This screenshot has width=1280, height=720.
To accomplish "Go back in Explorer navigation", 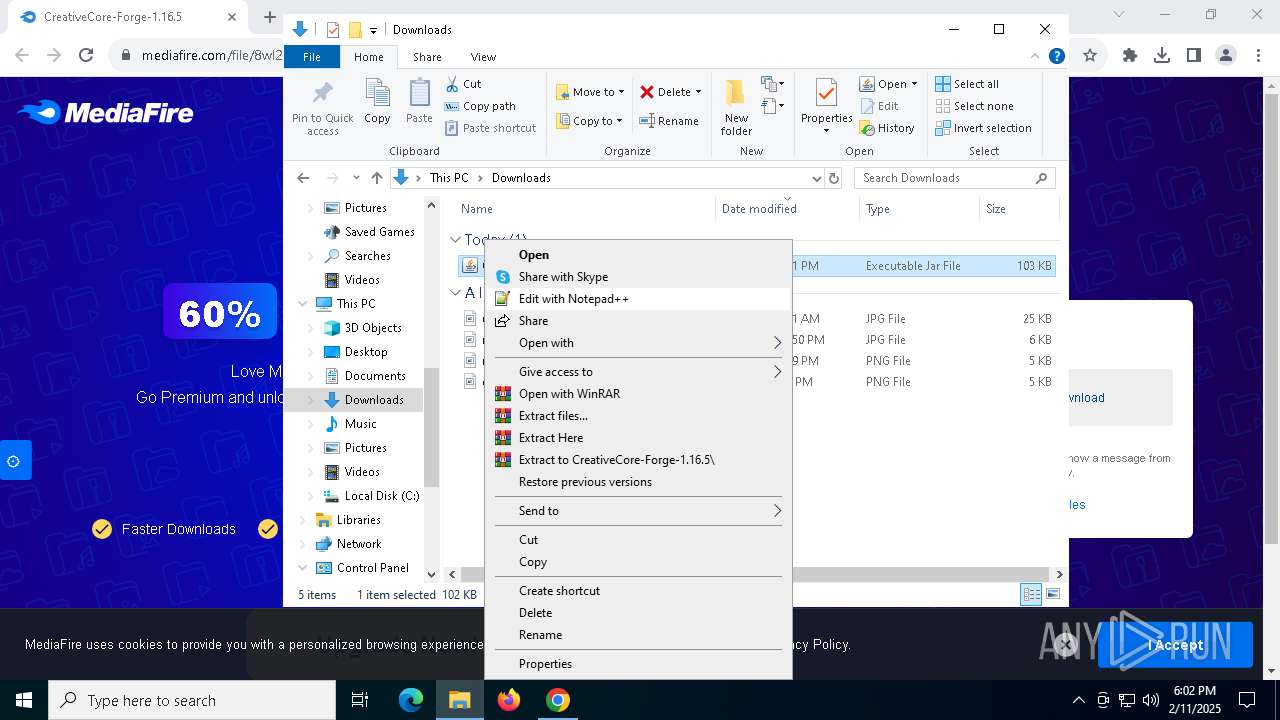I will point(303,178).
